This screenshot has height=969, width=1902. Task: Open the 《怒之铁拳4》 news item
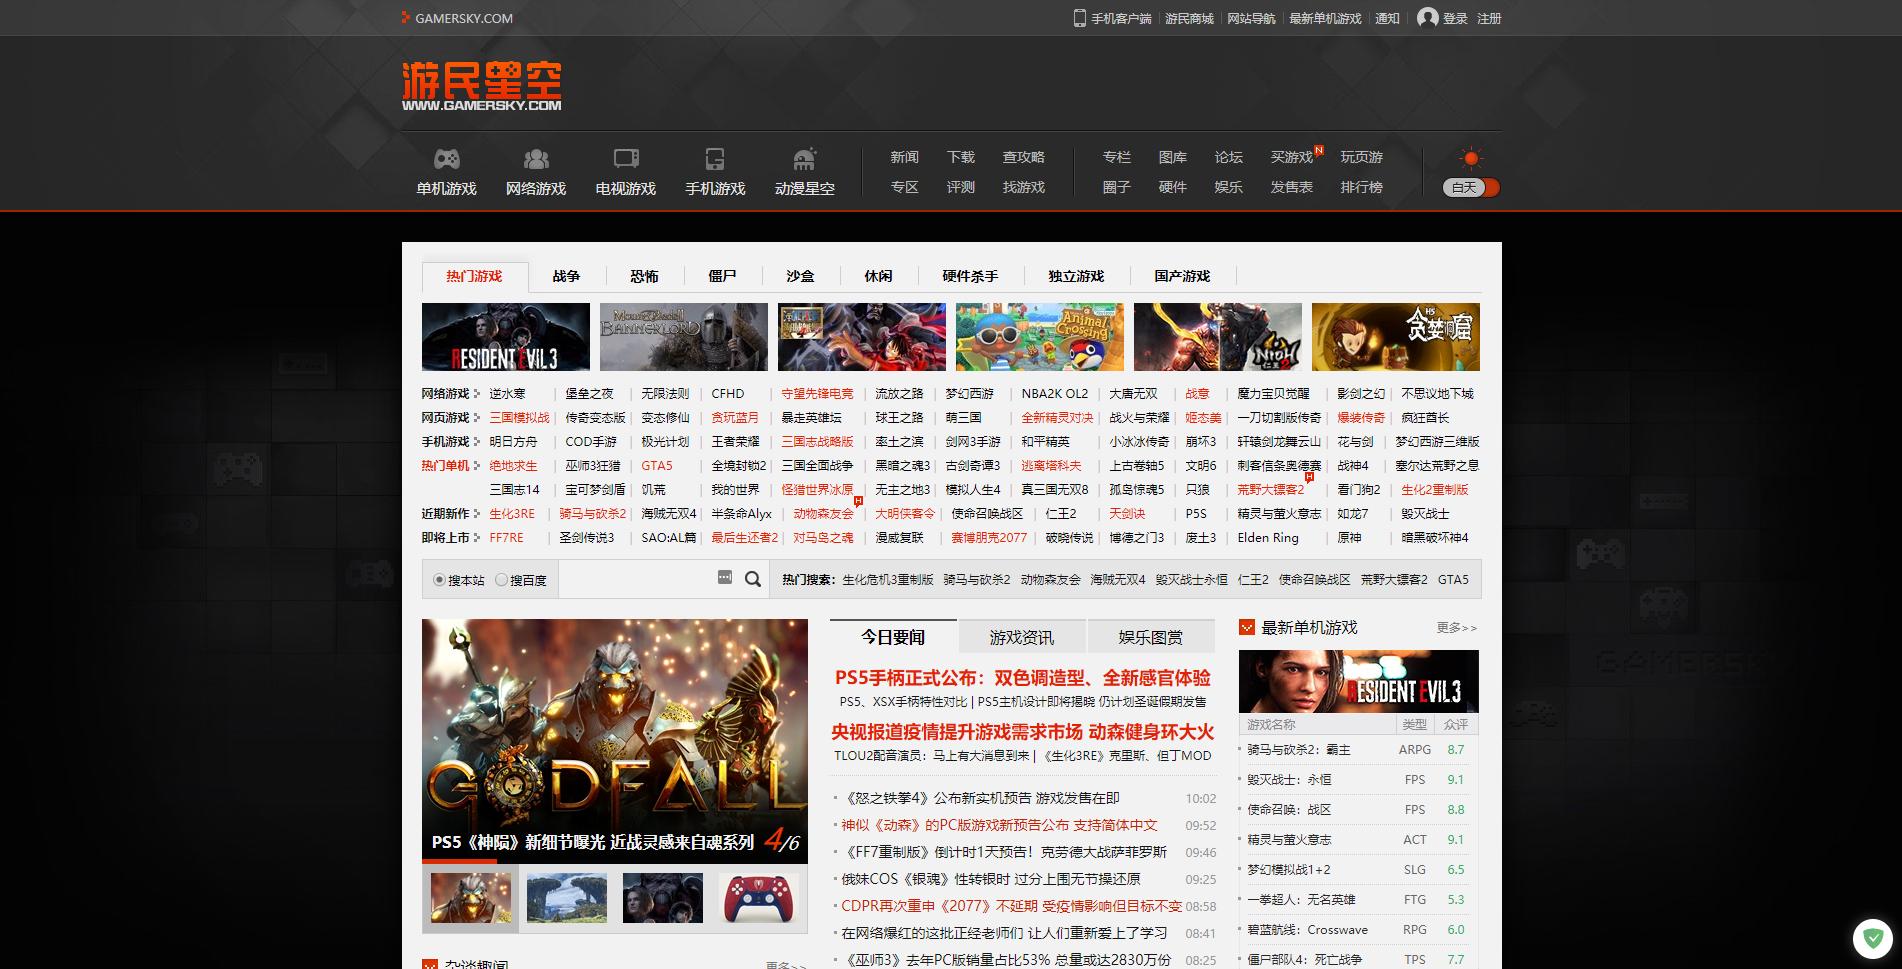coord(980,798)
